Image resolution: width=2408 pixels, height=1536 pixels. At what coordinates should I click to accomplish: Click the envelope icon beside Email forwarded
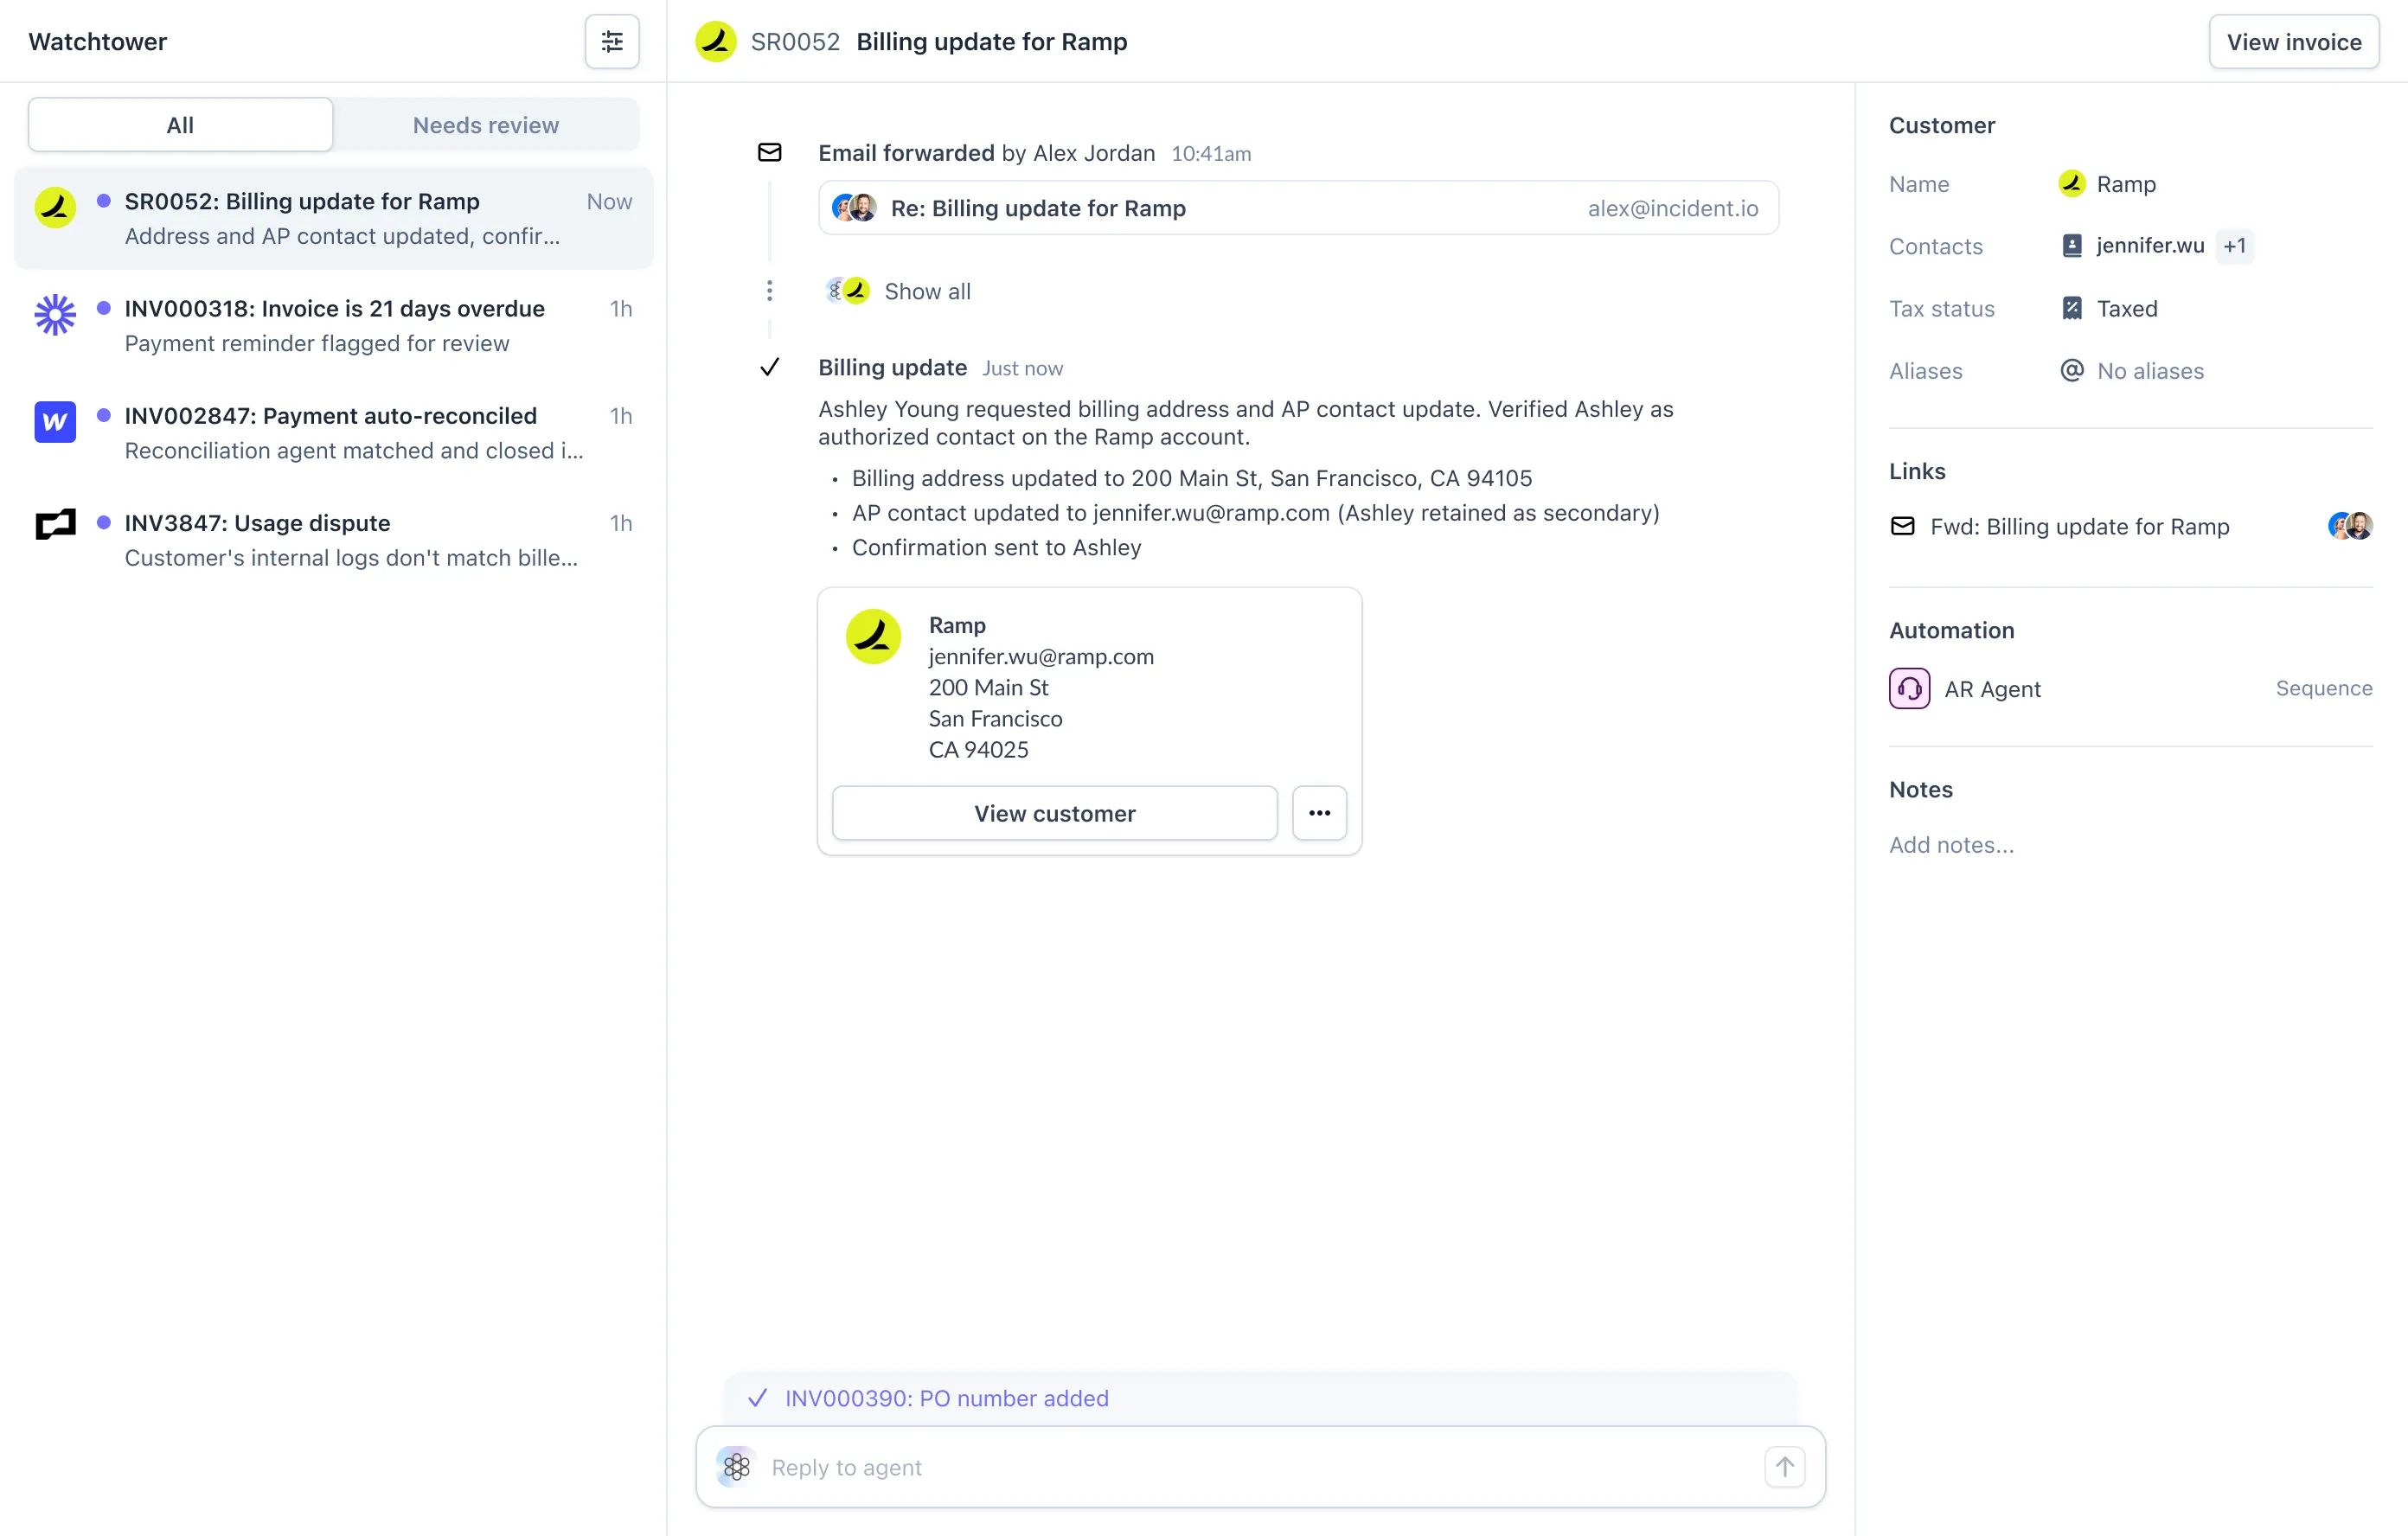(769, 152)
